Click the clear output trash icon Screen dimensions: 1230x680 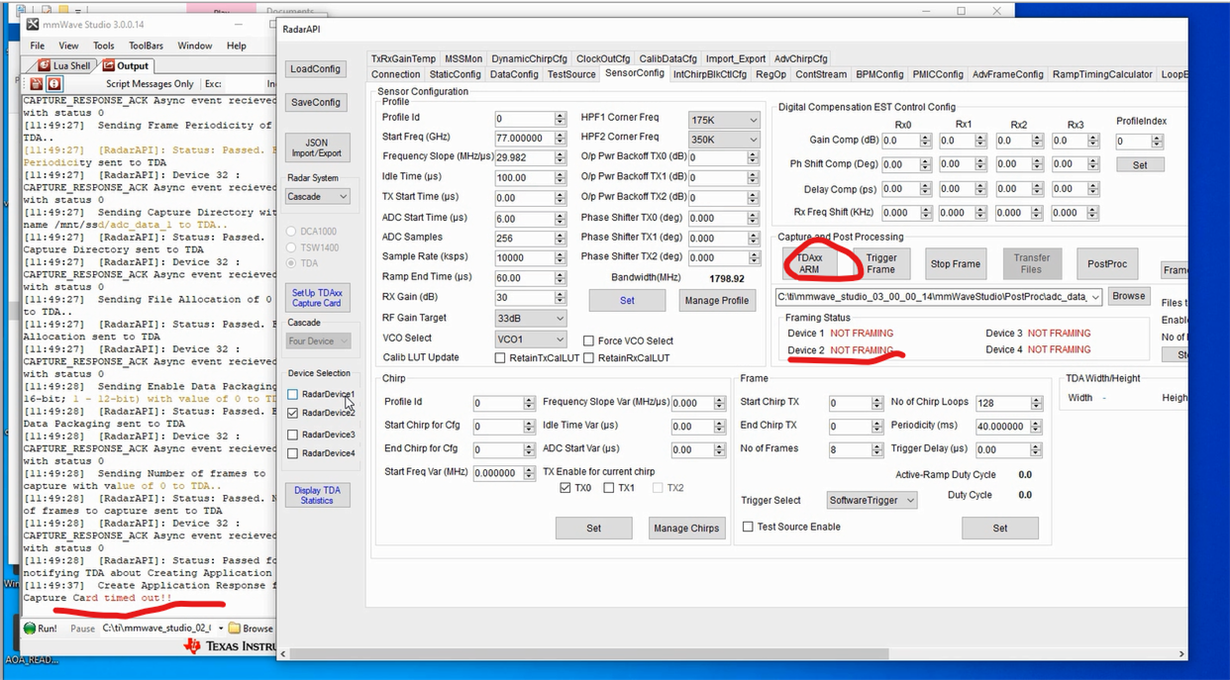(37, 84)
